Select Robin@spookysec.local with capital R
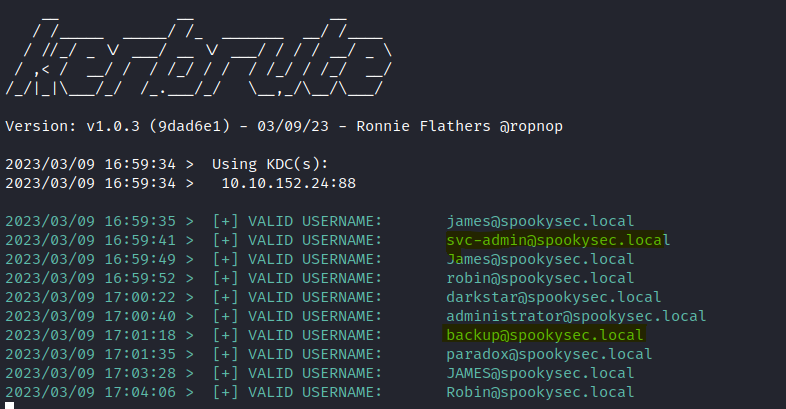Image resolution: width=786 pixels, height=409 pixels. click(x=540, y=392)
